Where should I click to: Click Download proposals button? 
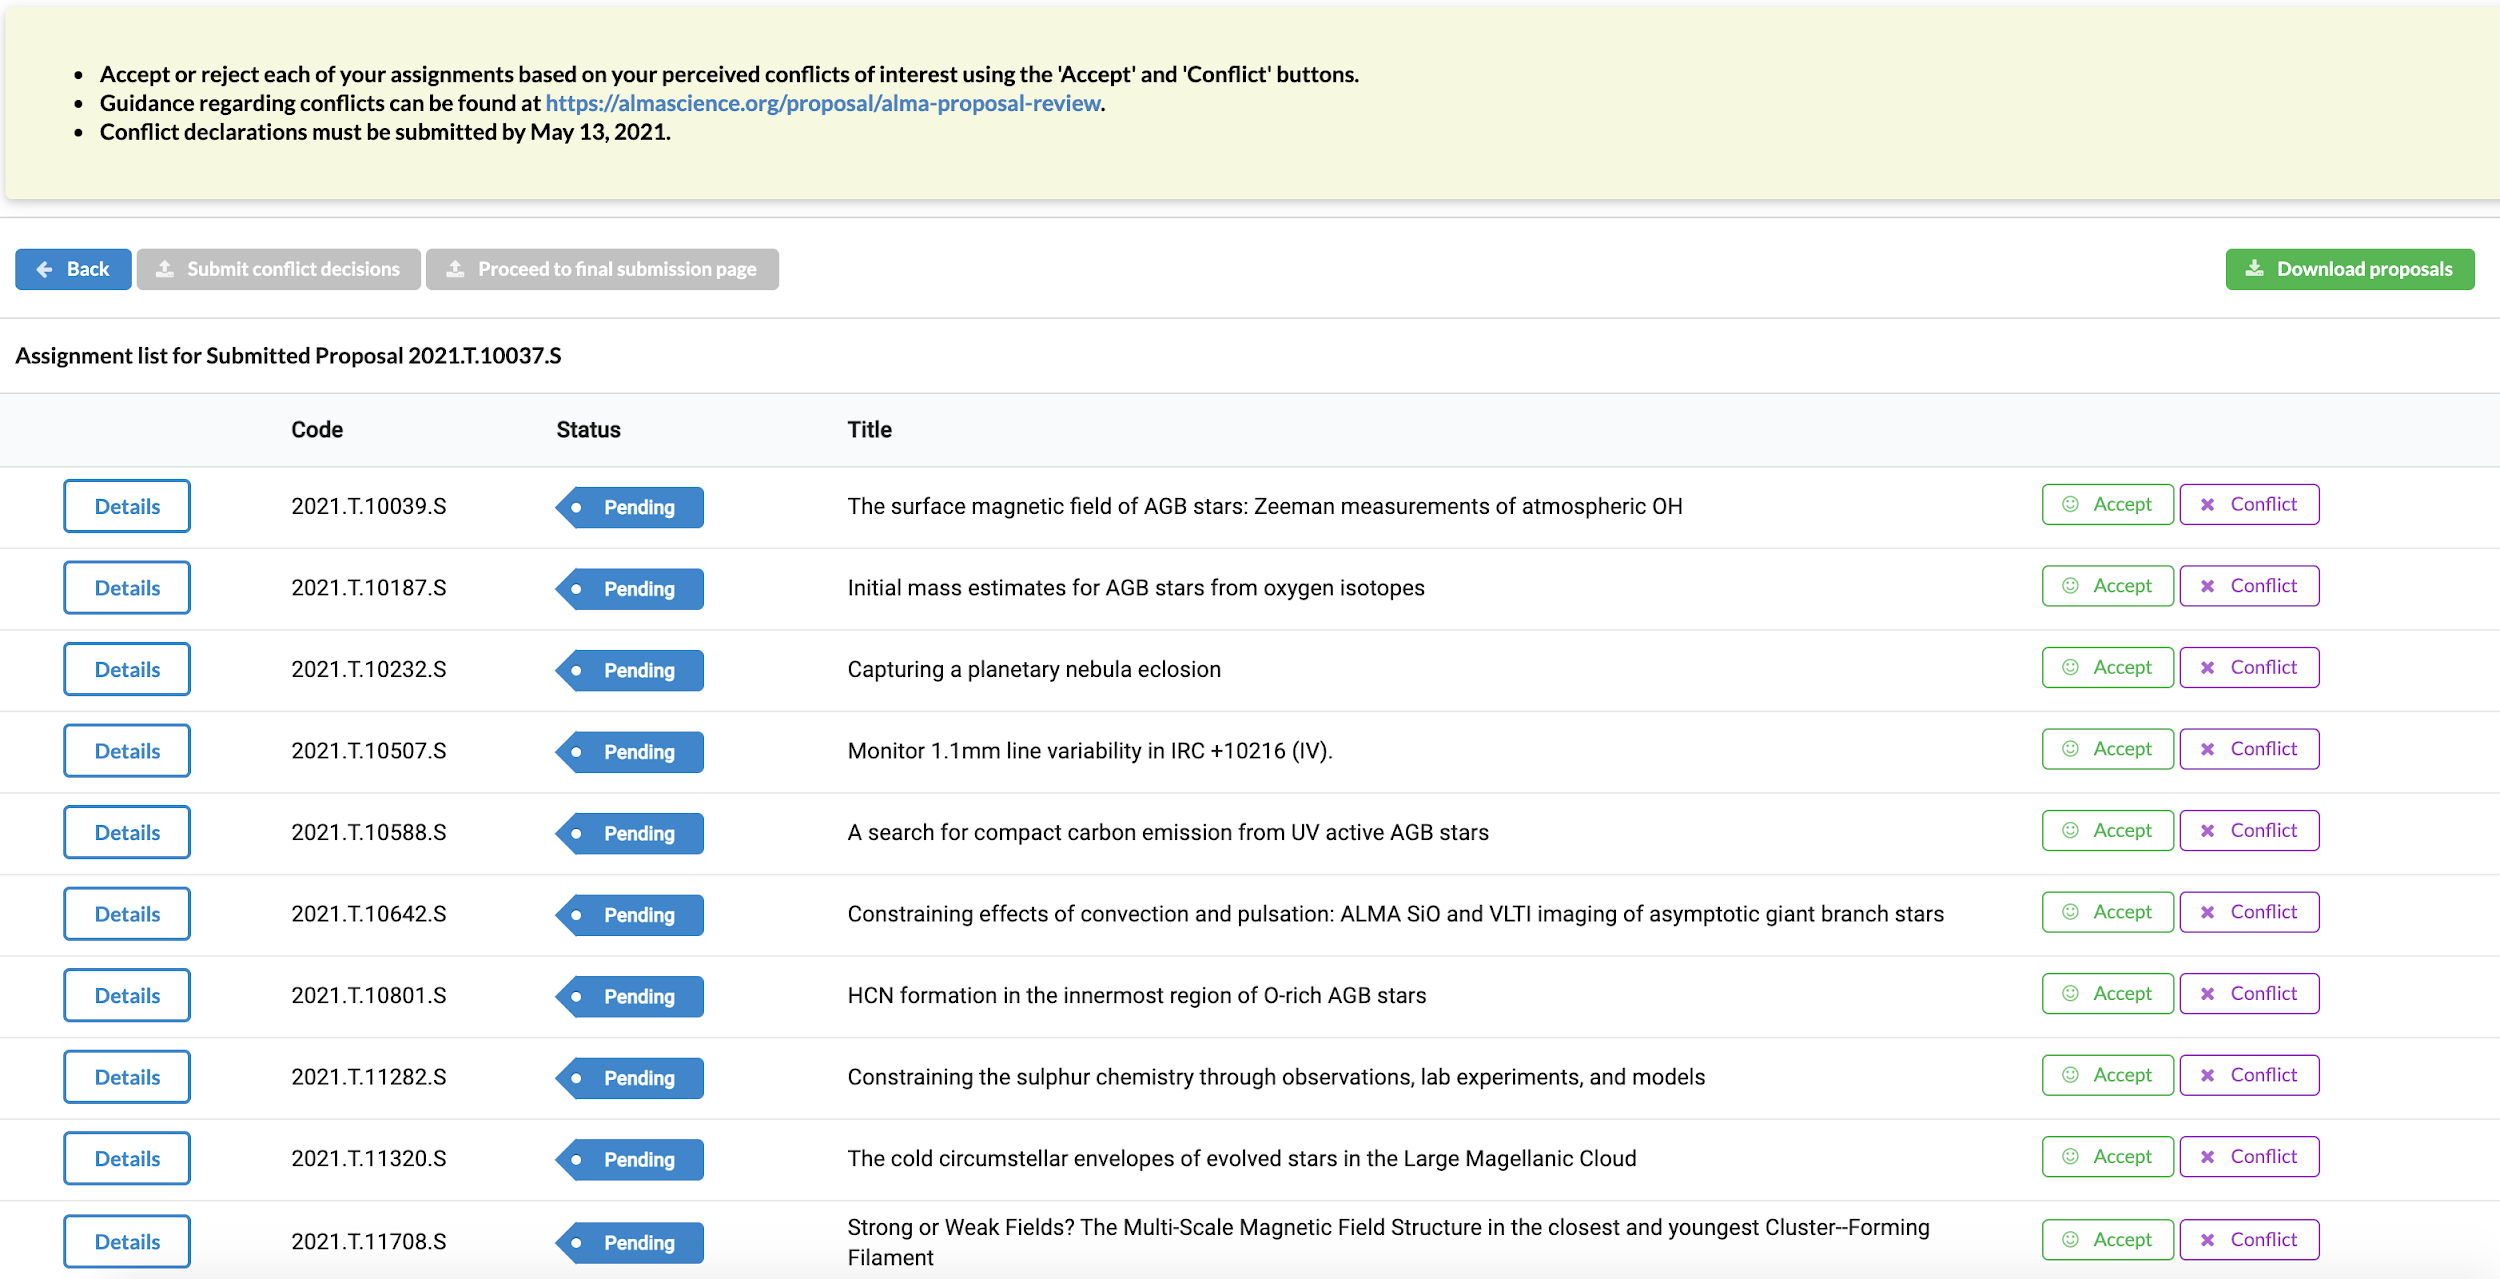point(2349,269)
